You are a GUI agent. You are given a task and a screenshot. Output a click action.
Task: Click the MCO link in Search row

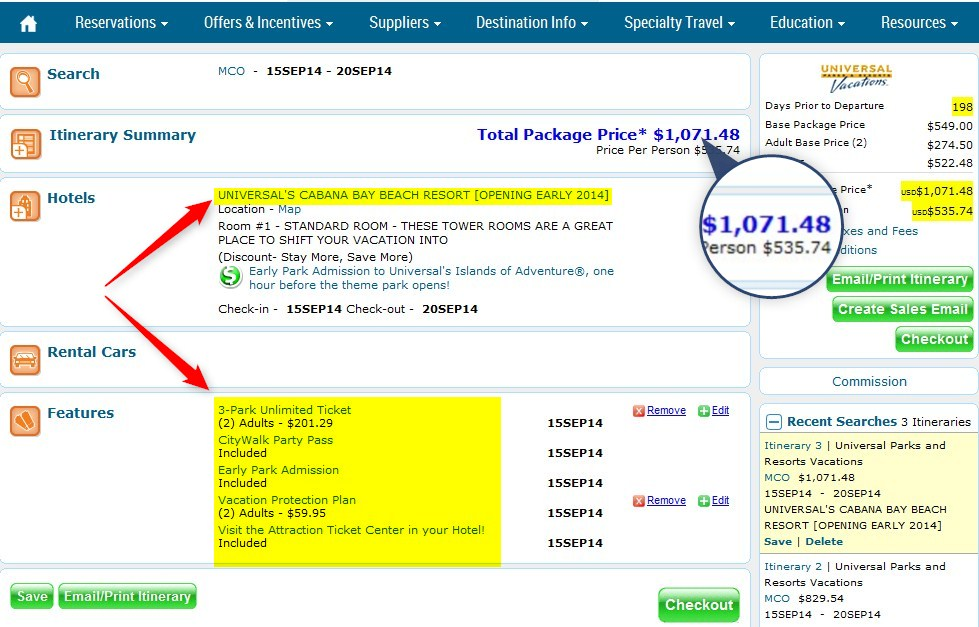pos(231,71)
